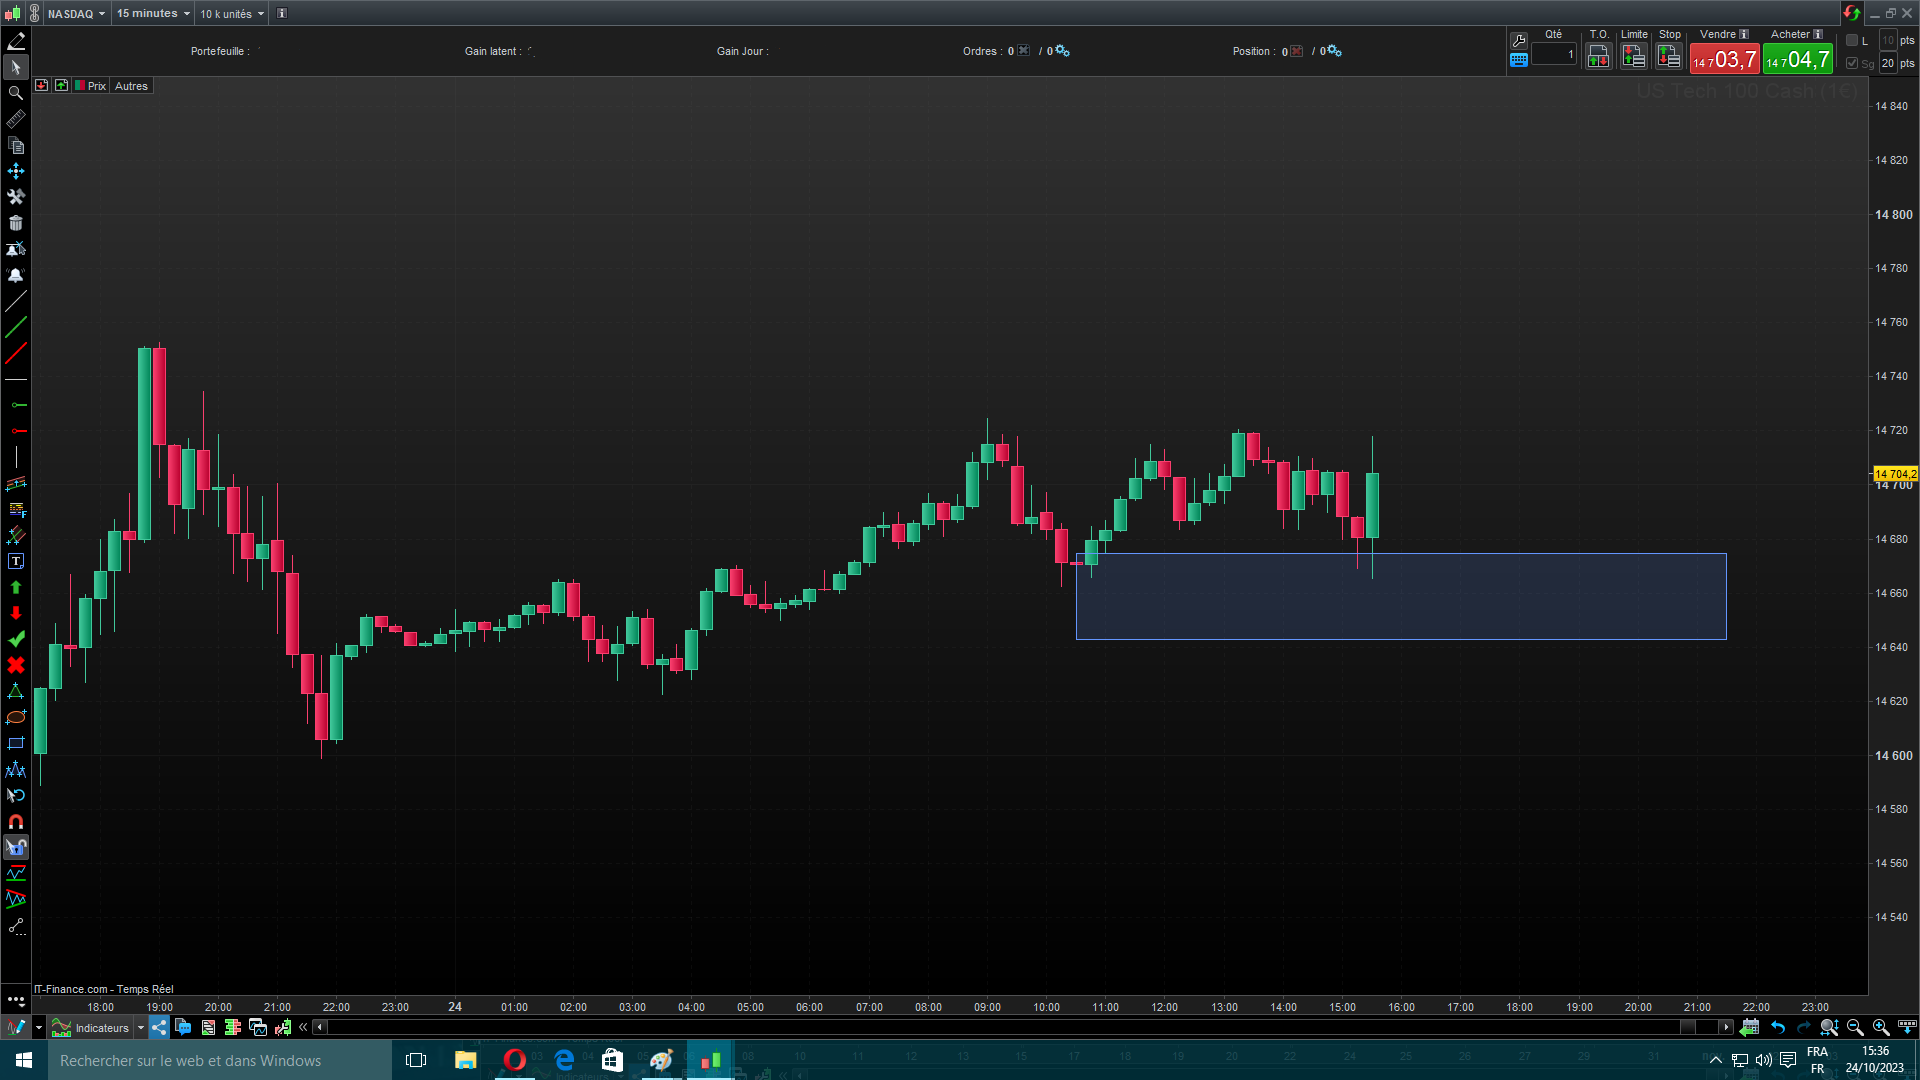The image size is (1920, 1080).
Task: Select the text annotation tool
Action: [15, 561]
